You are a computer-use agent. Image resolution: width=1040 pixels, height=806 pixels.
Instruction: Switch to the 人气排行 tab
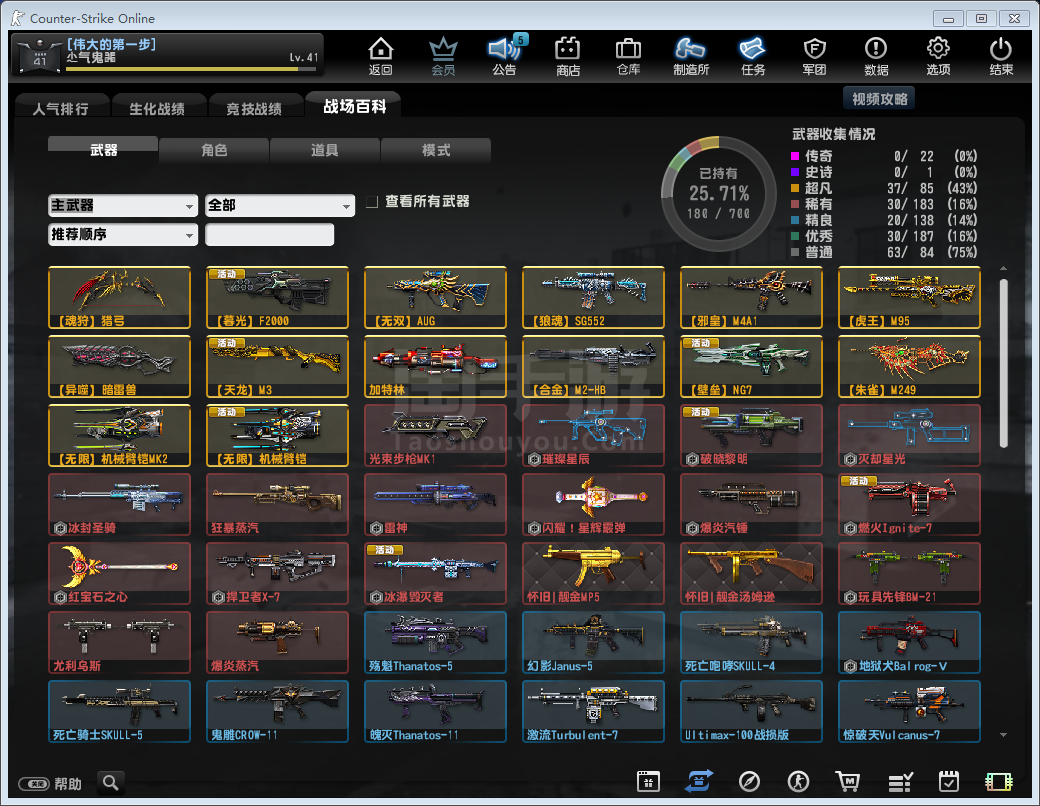point(60,108)
